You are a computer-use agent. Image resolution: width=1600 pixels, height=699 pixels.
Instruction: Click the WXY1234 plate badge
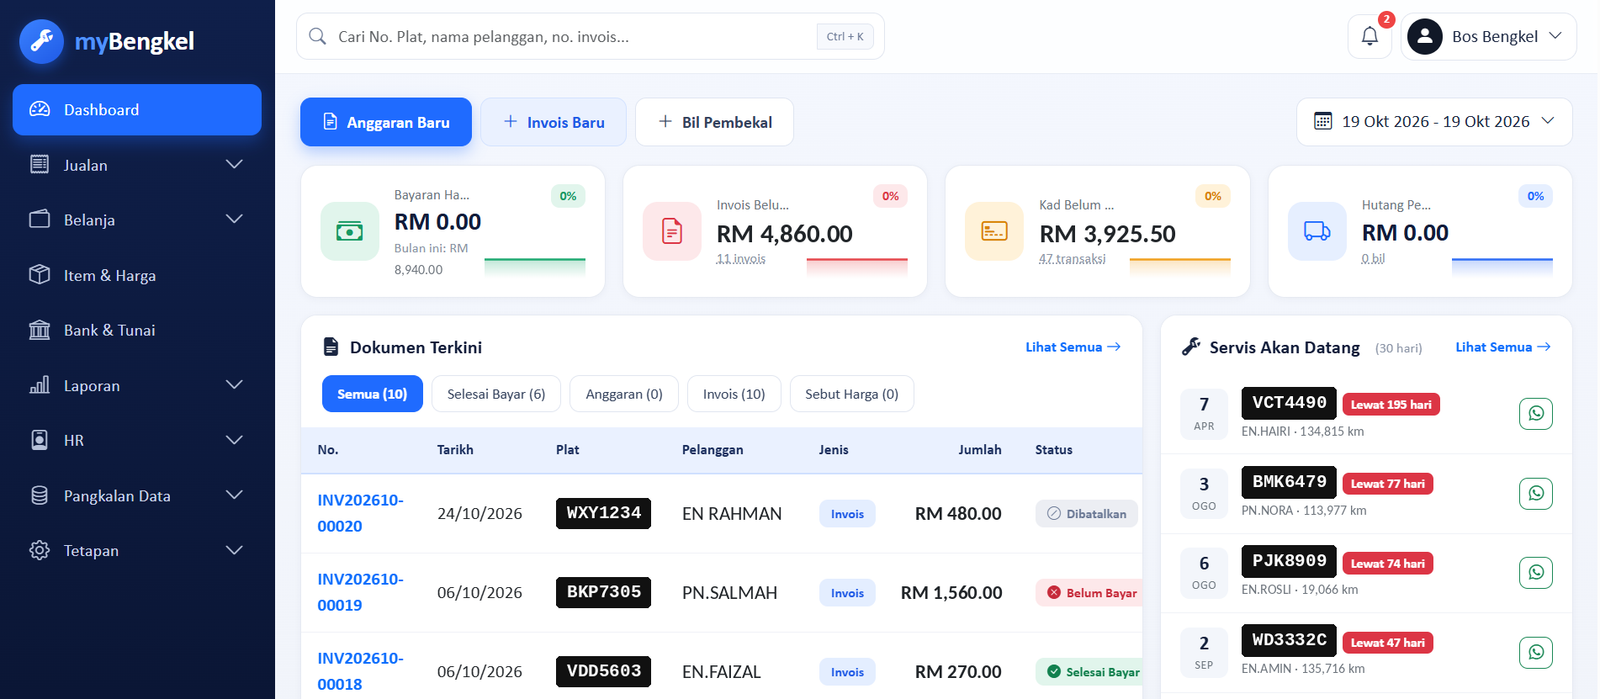point(603,513)
